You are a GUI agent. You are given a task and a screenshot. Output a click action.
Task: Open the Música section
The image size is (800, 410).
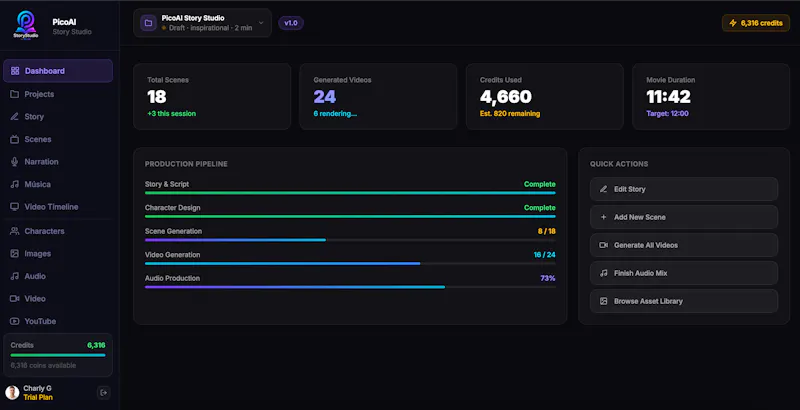click(58, 184)
